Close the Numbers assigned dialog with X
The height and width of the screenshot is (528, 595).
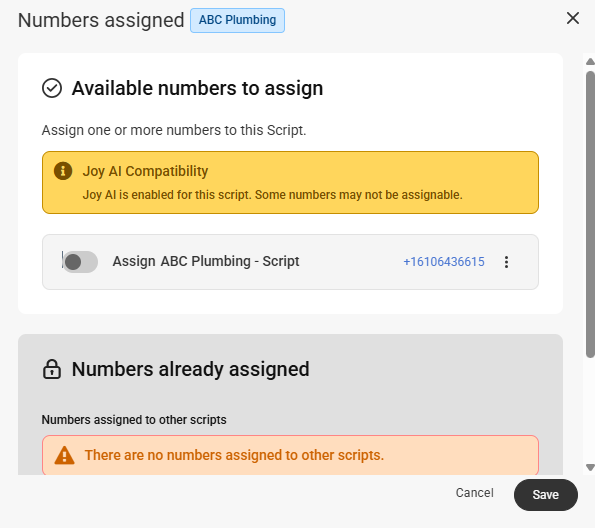pos(573,18)
